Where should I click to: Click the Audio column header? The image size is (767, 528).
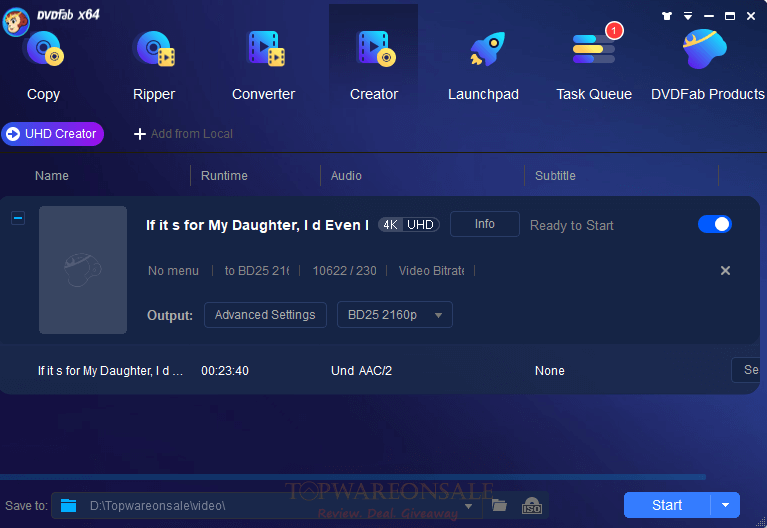(x=346, y=176)
